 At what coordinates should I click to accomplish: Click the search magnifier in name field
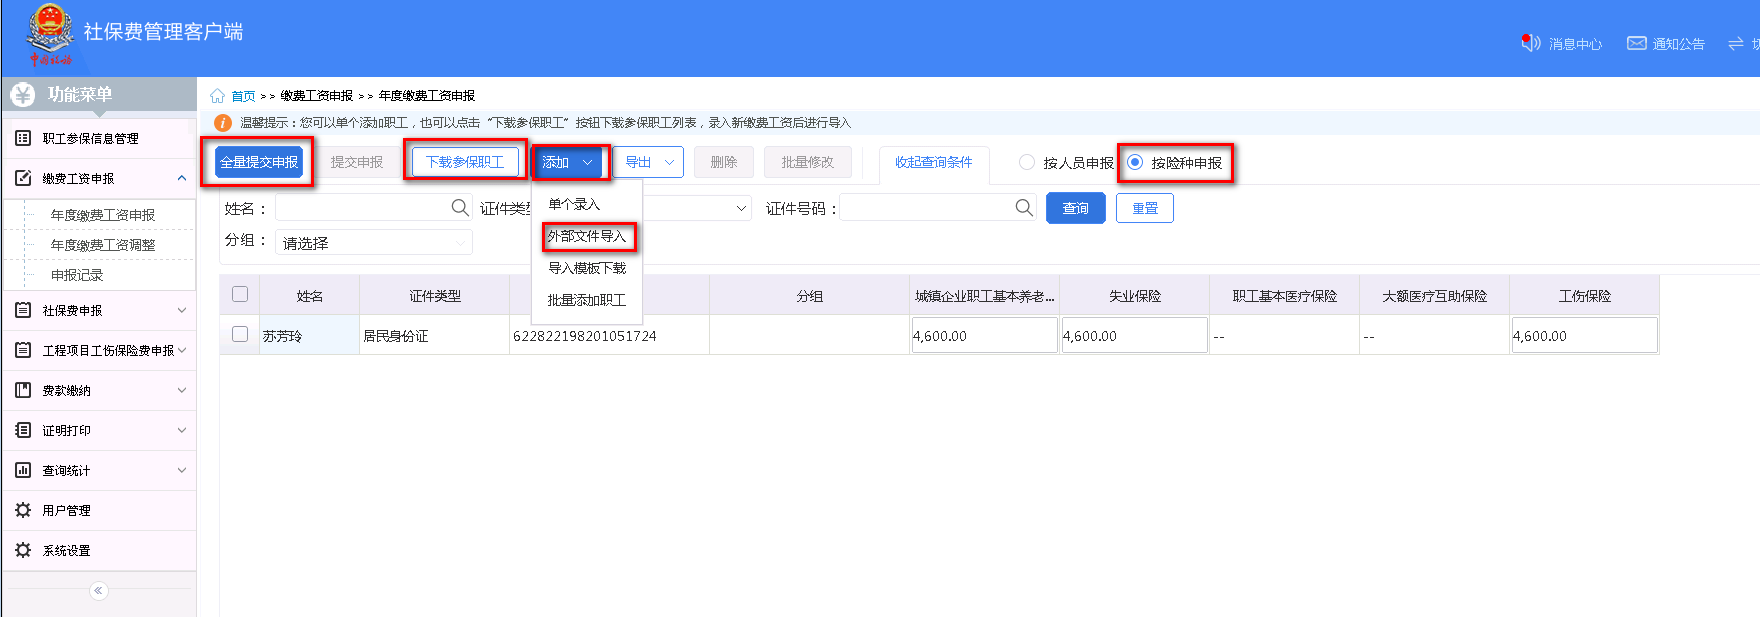[459, 208]
